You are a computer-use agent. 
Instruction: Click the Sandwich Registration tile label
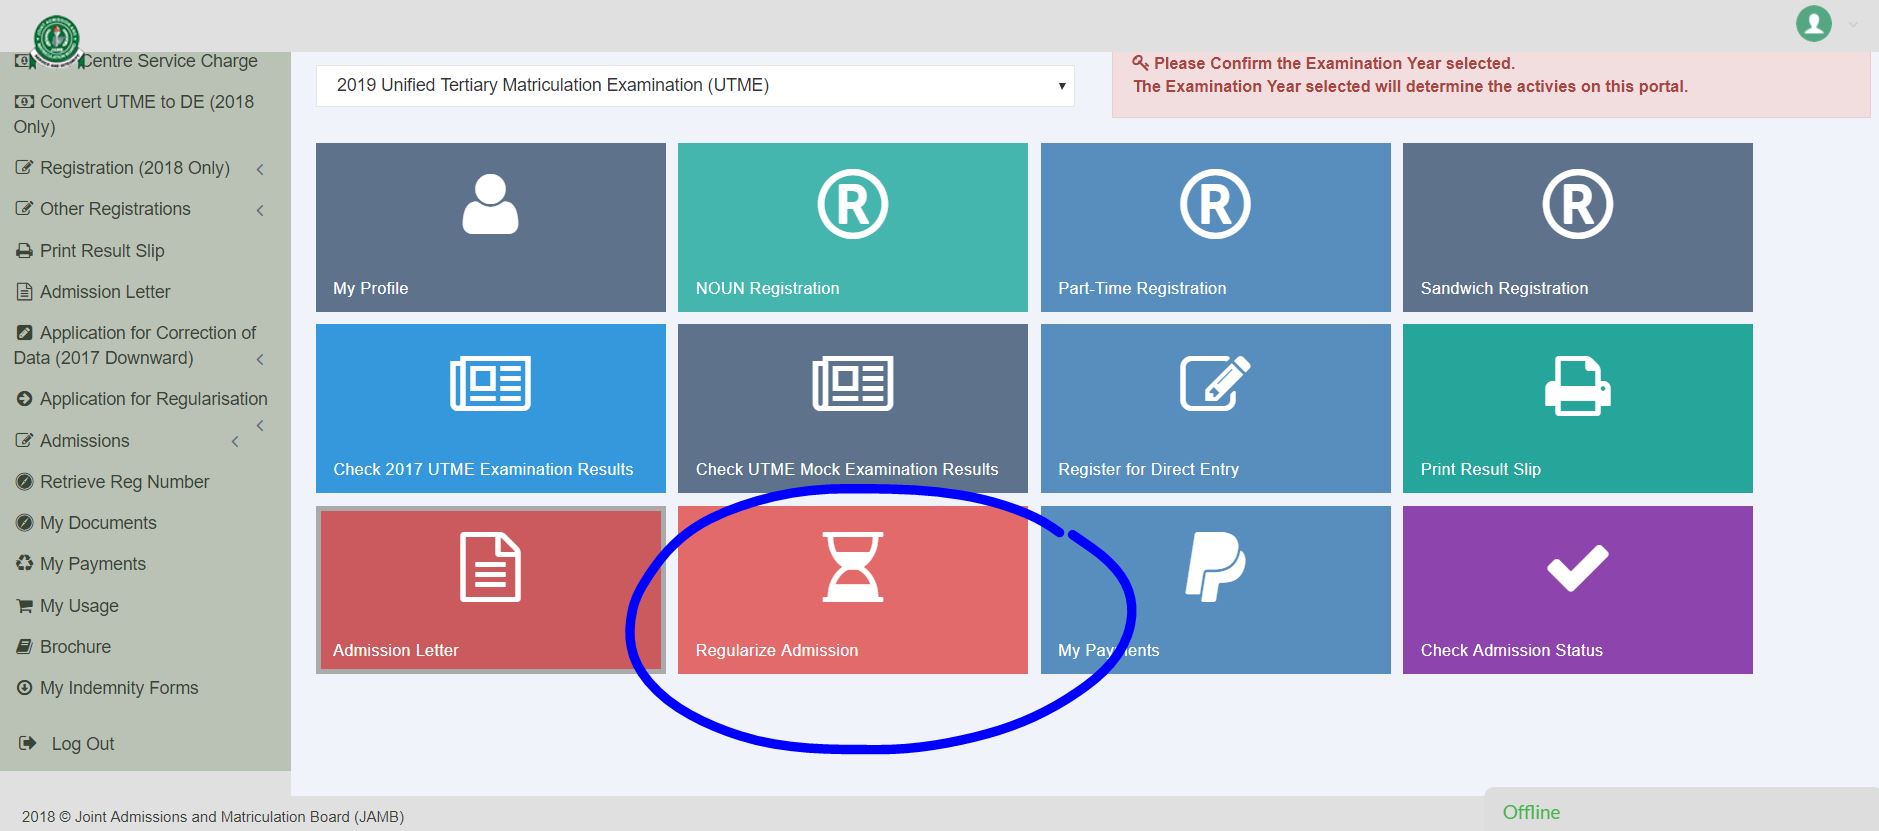click(1504, 288)
